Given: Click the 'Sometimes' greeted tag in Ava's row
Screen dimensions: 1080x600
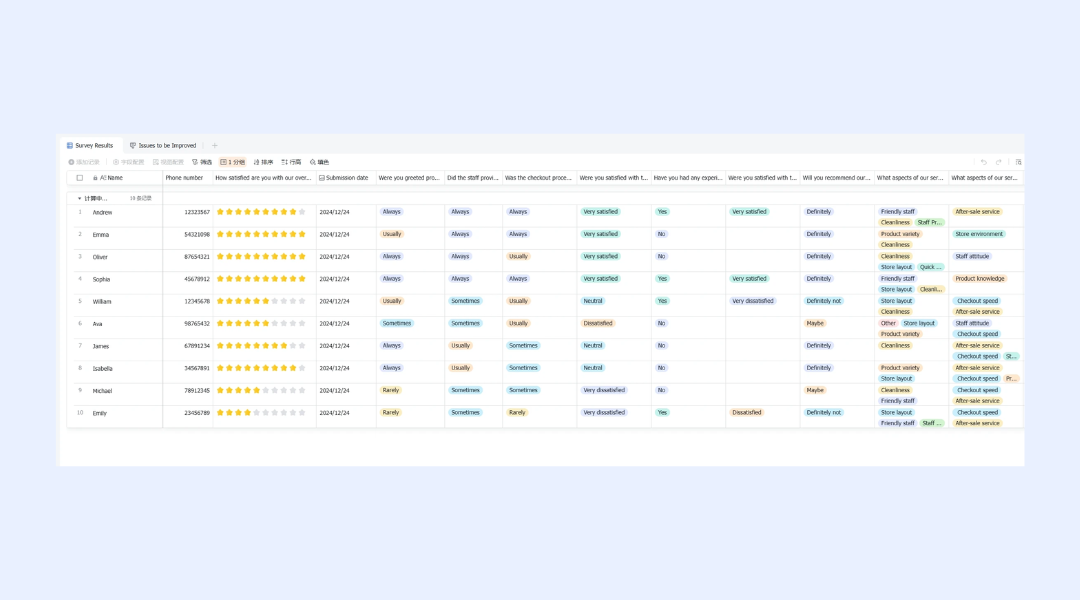Looking at the screenshot, I should [x=397, y=323].
